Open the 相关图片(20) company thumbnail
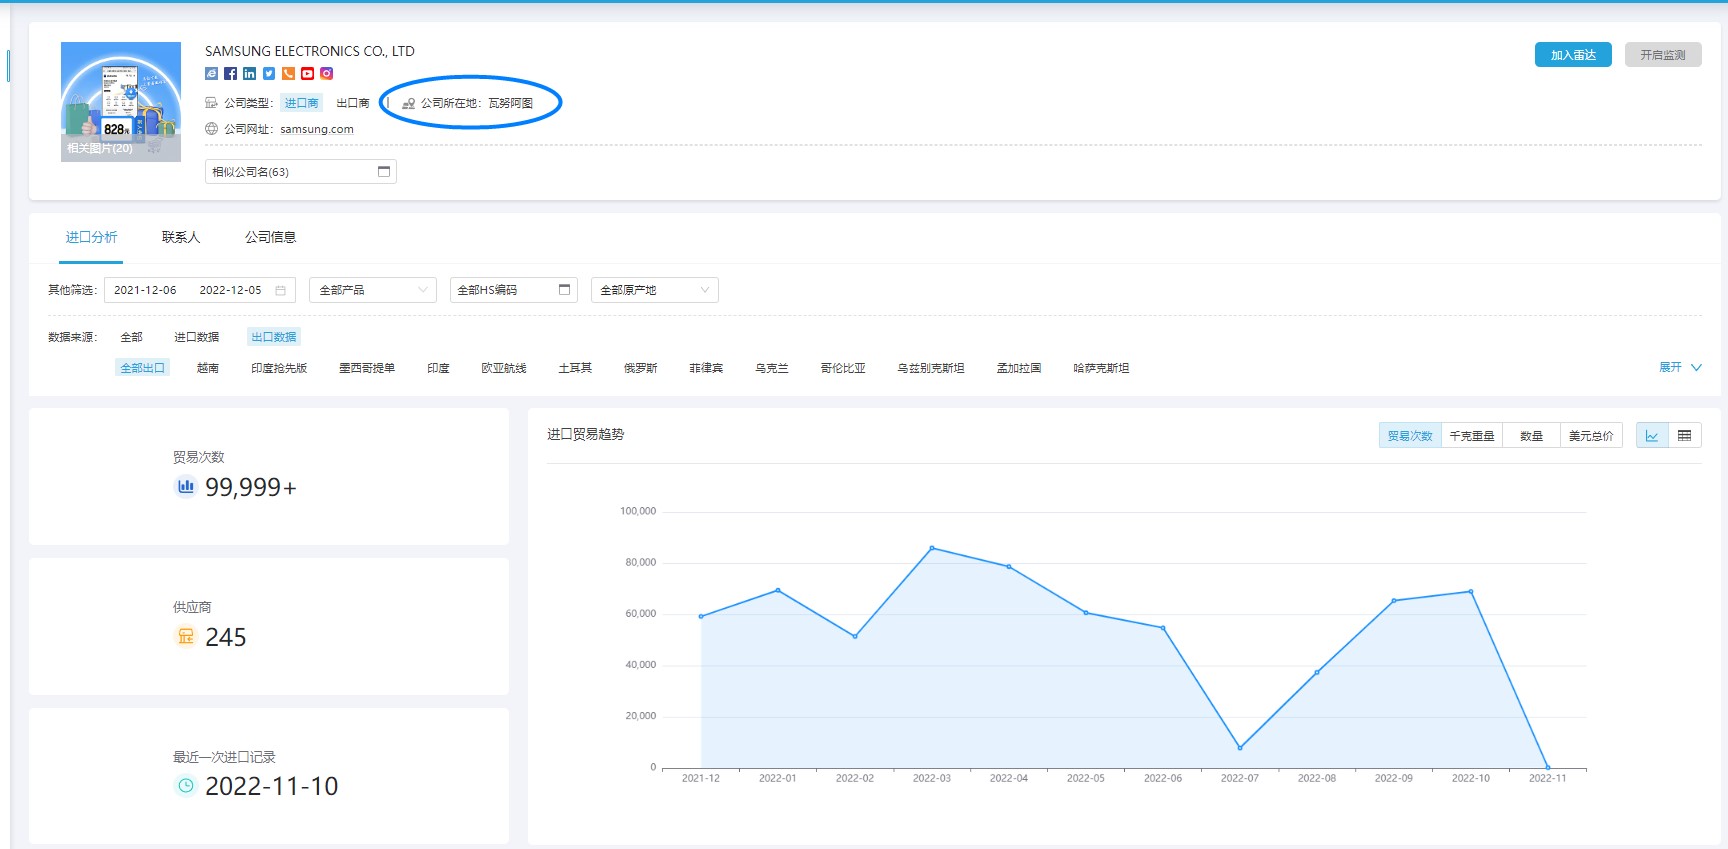Screen dimensions: 1728x849 tap(121, 102)
